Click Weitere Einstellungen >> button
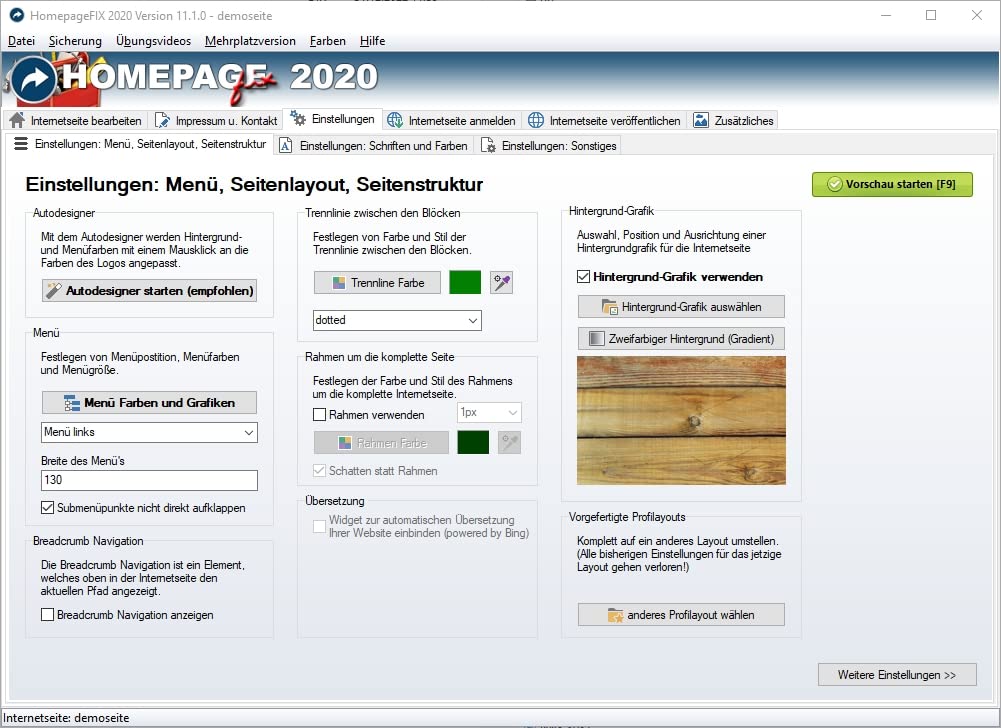This screenshot has width=1001, height=728. tap(897, 675)
